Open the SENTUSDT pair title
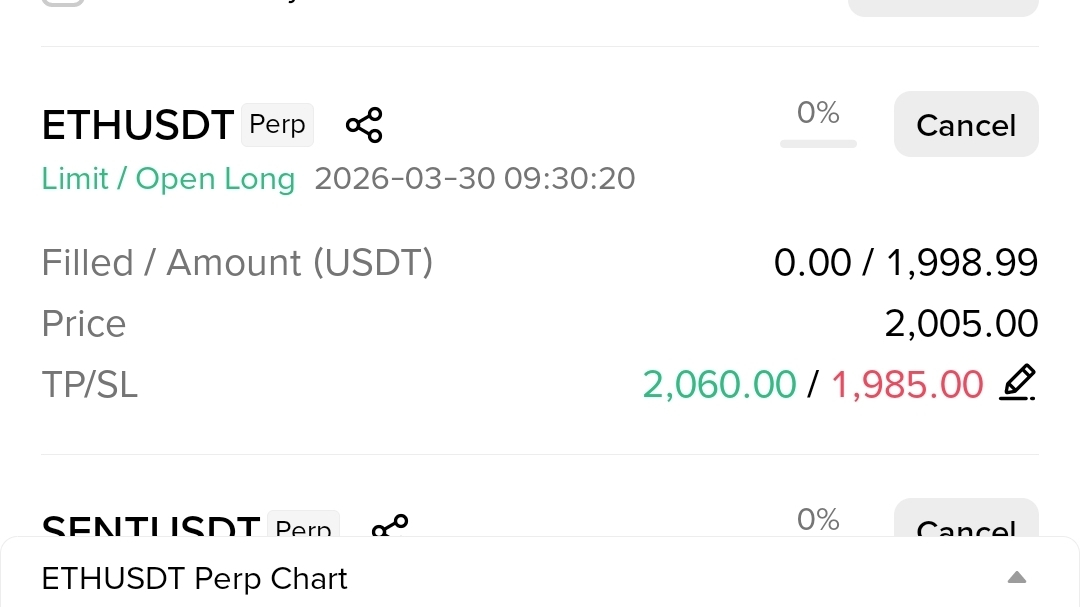The width and height of the screenshot is (1080, 607). [x=151, y=528]
